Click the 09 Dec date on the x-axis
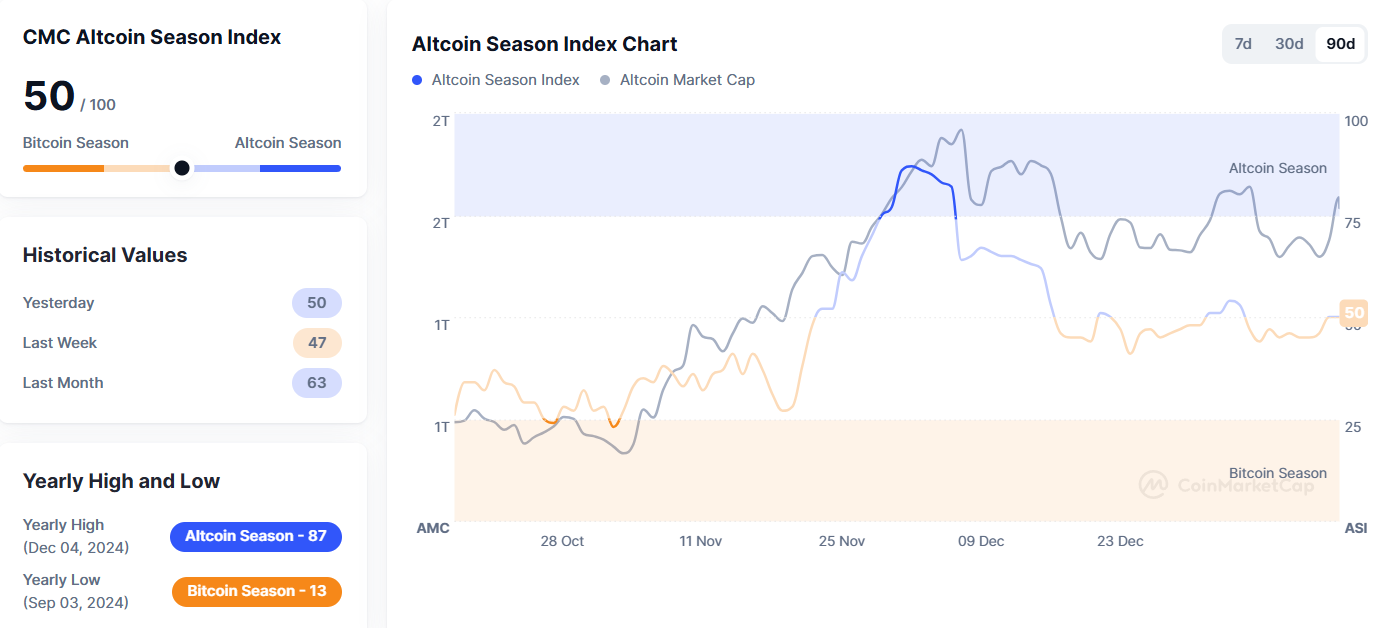The width and height of the screenshot is (1382, 628). point(981,541)
